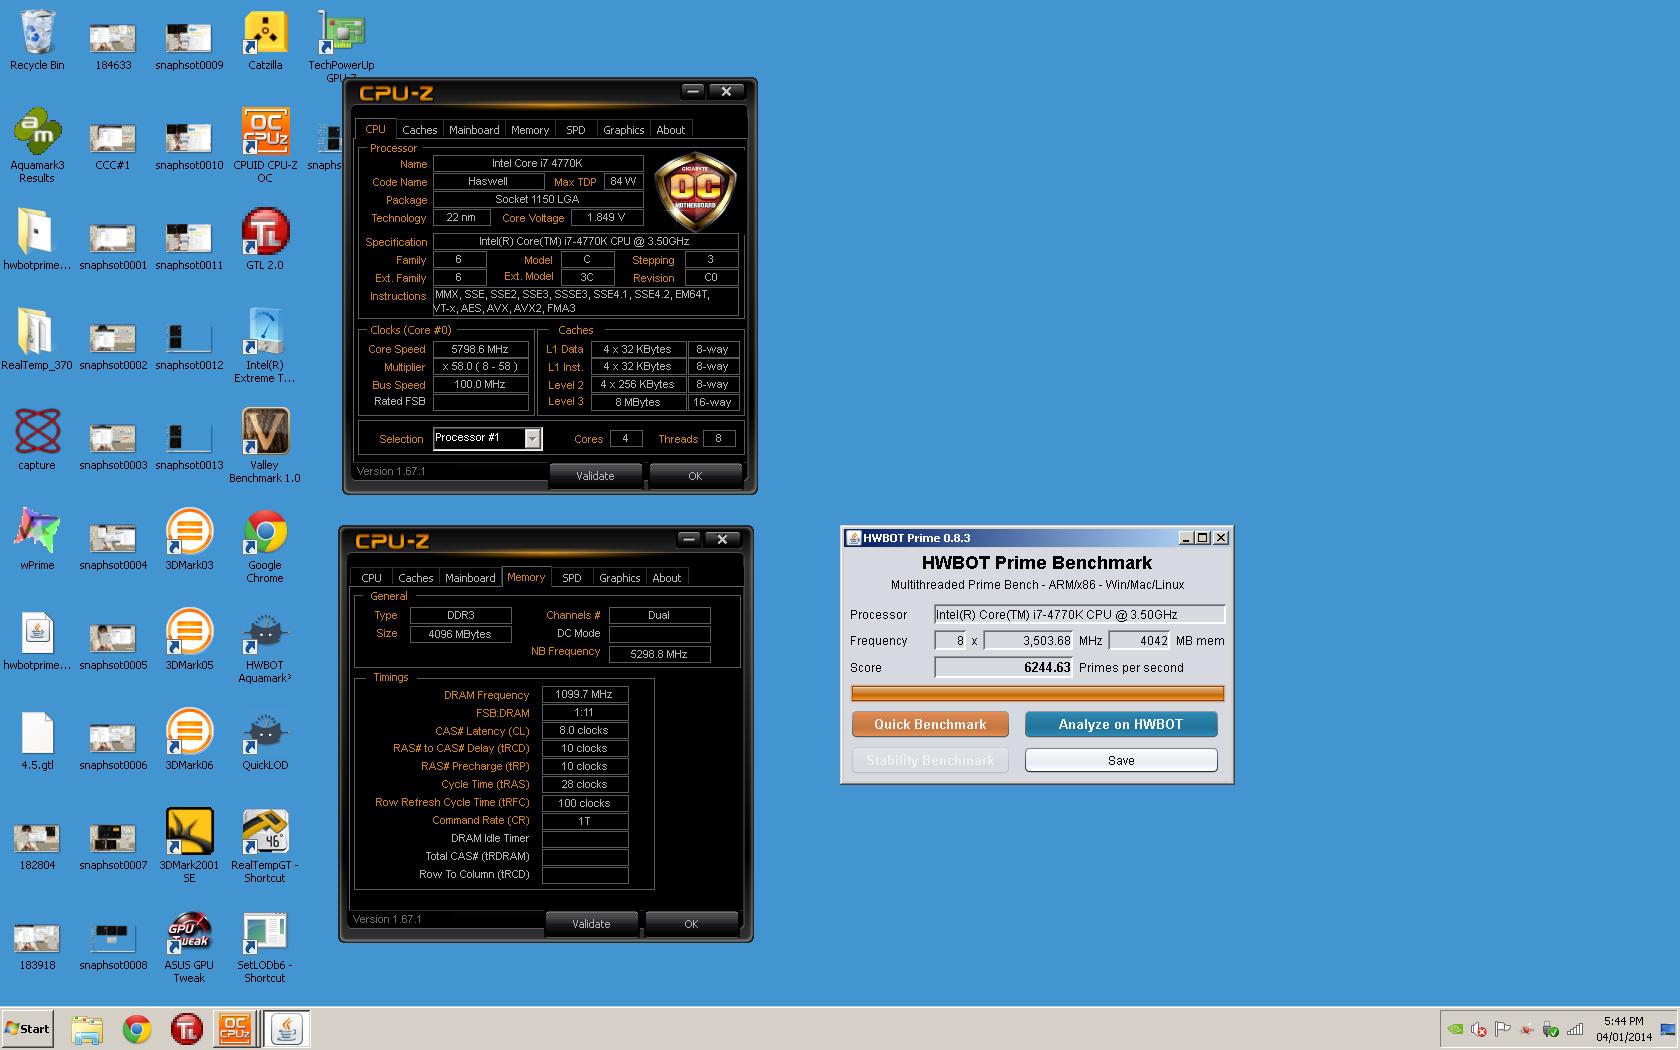Viewport: 1680px width, 1050px height.
Task: Open the 184633 image file
Action: point(113,45)
